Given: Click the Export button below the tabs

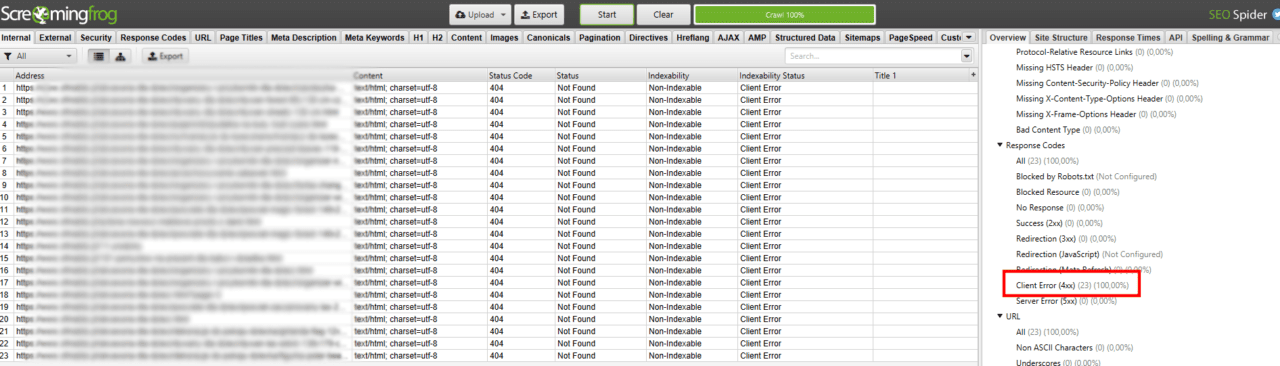Looking at the screenshot, I should pyautogui.click(x=166, y=56).
